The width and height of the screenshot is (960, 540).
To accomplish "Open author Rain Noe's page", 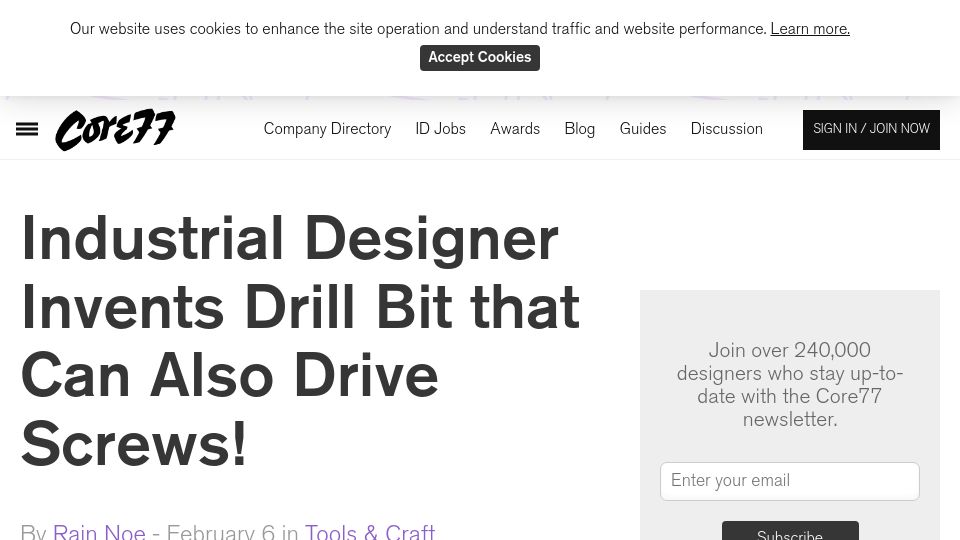I will [99, 531].
